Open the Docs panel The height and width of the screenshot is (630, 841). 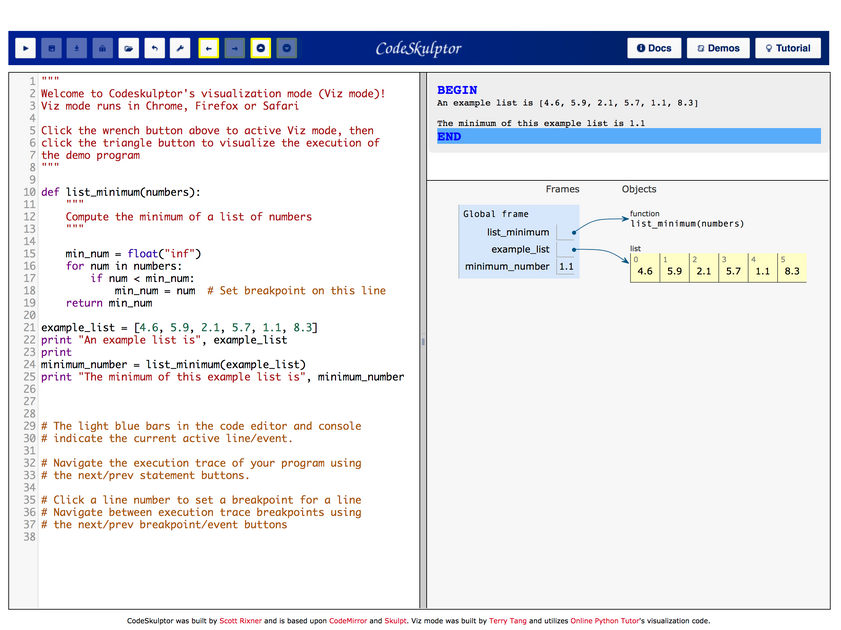click(653, 47)
